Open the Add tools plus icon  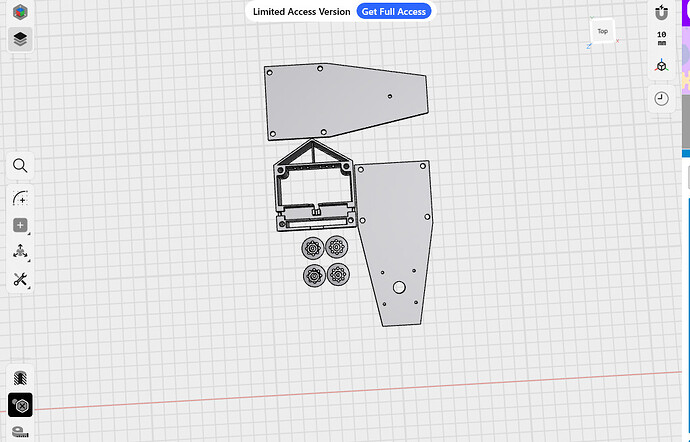20,225
